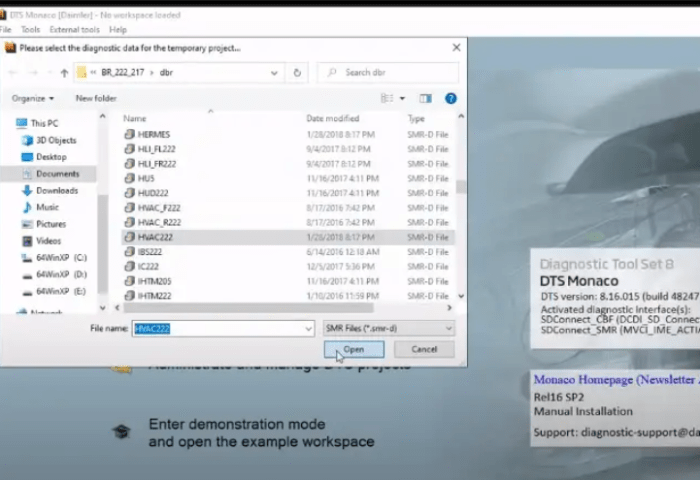Select the HLI_FR222 file icon
Viewport: 700px width, 480px height.
pyautogui.click(x=129, y=164)
